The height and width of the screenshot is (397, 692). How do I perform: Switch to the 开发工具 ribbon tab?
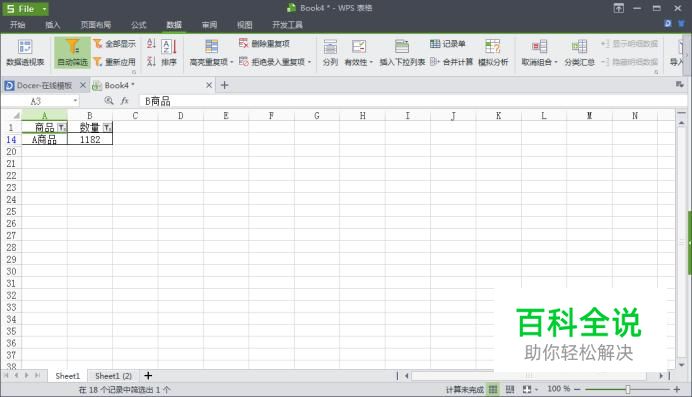pos(287,25)
